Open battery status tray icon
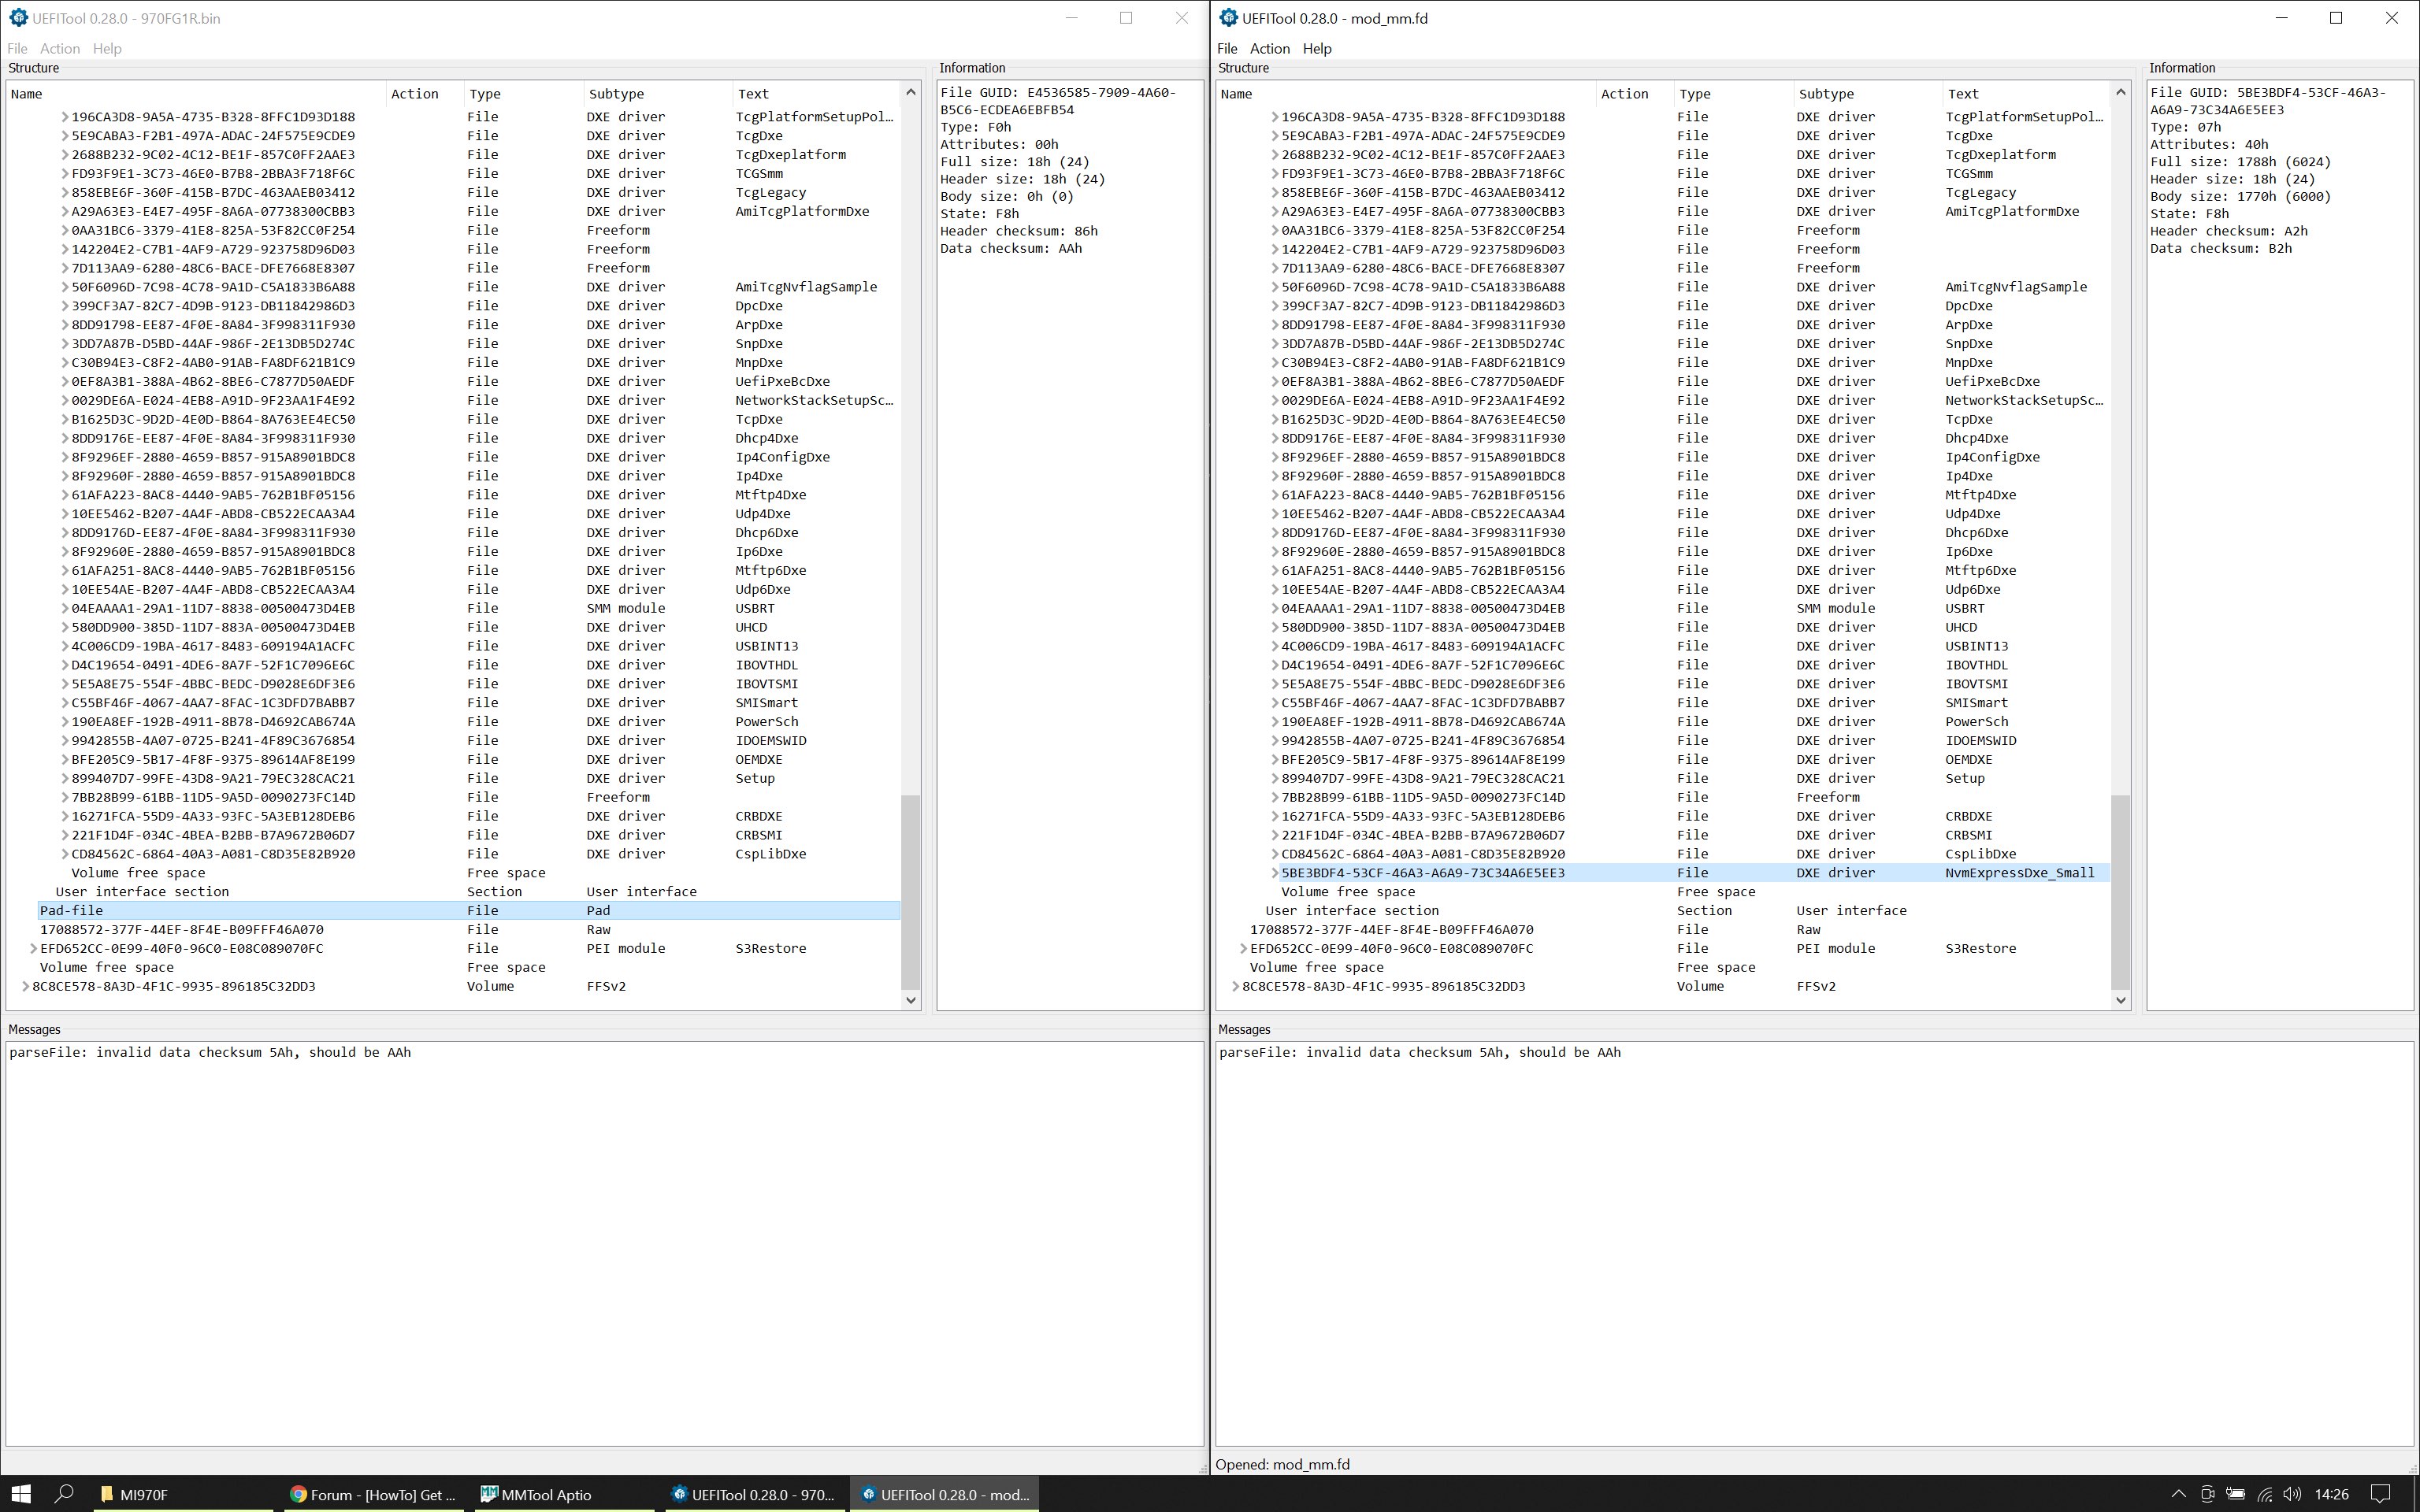 2236,1494
